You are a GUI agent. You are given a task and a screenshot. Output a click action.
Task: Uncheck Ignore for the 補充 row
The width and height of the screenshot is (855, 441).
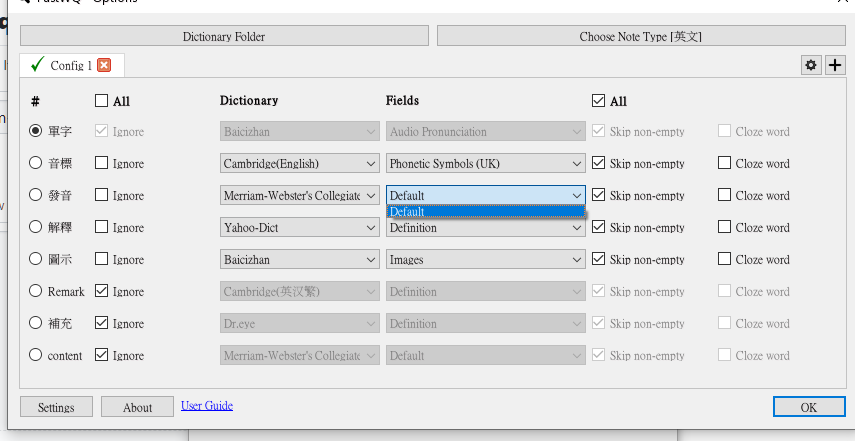click(101, 323)
